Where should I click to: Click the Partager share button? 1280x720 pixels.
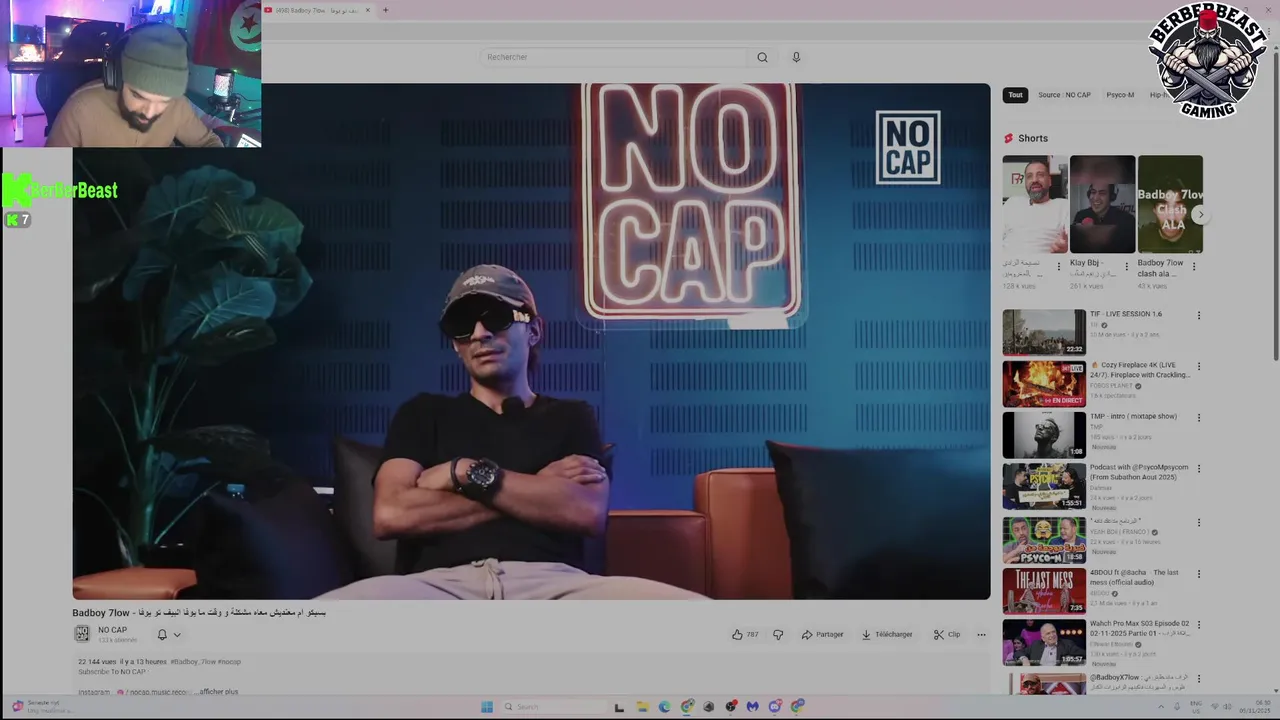(822, 634)
